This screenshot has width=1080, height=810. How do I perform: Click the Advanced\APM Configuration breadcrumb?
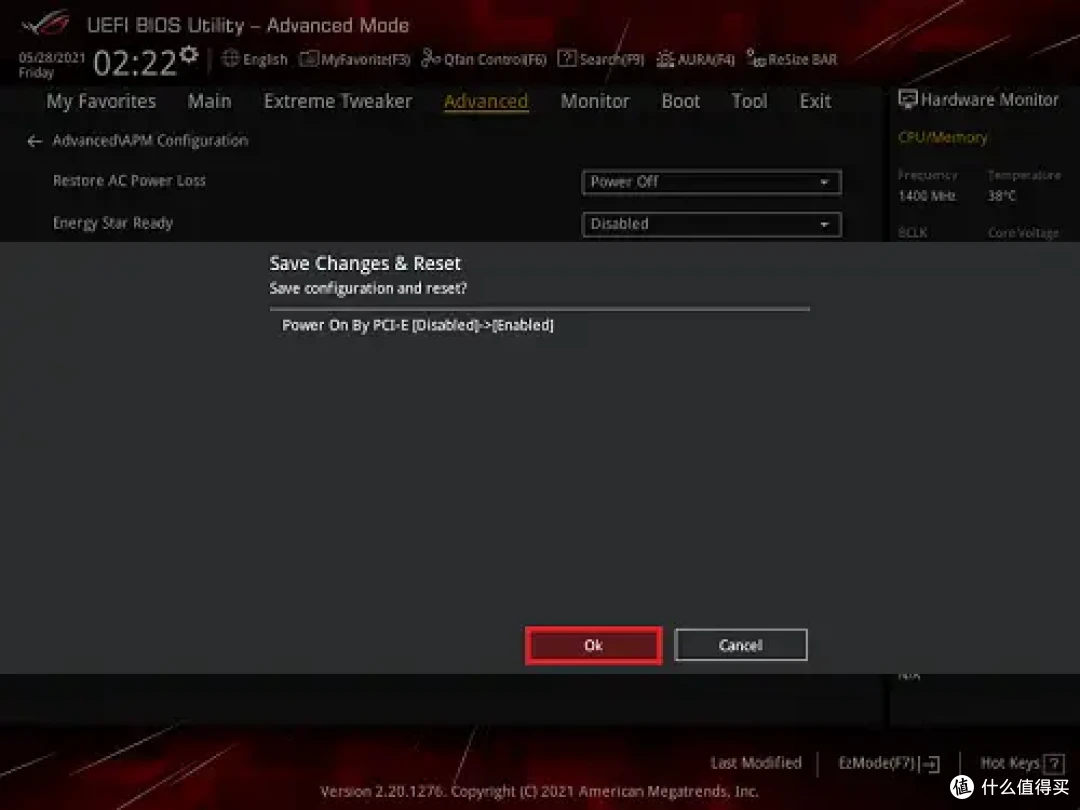[x=150, y=141]
